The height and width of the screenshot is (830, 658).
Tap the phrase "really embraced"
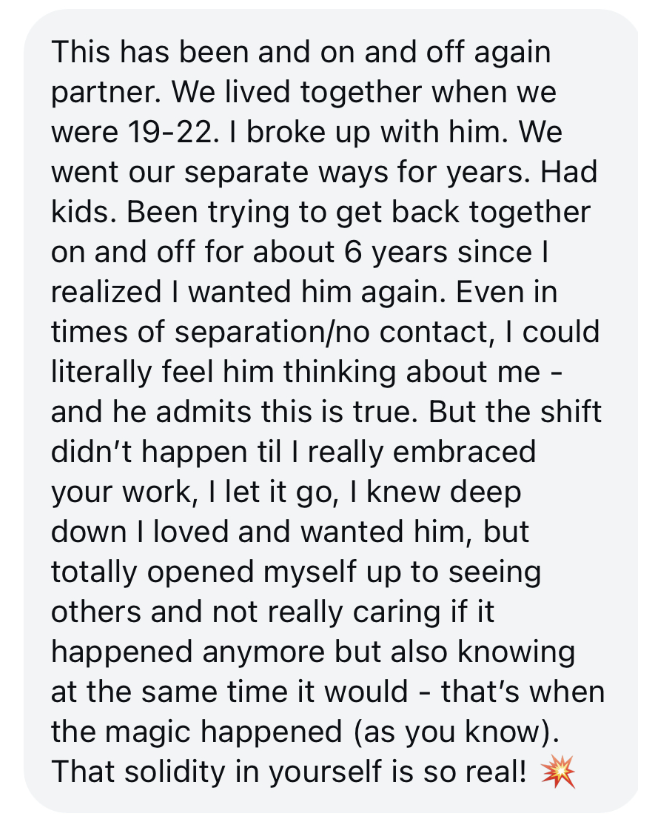tap(422, 452)
